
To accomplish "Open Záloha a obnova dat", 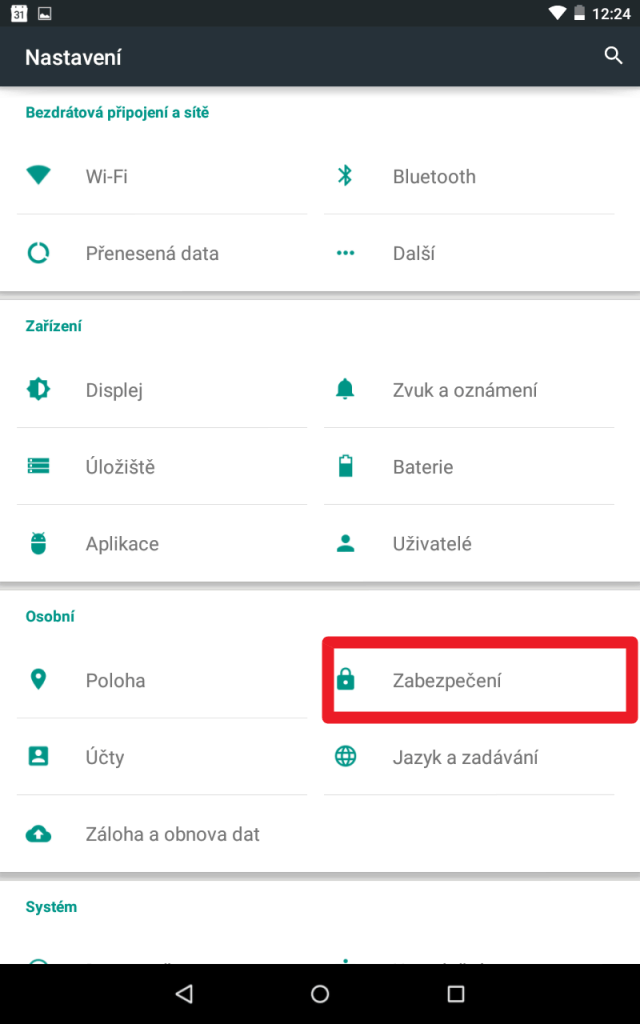I will click(162, 834).
